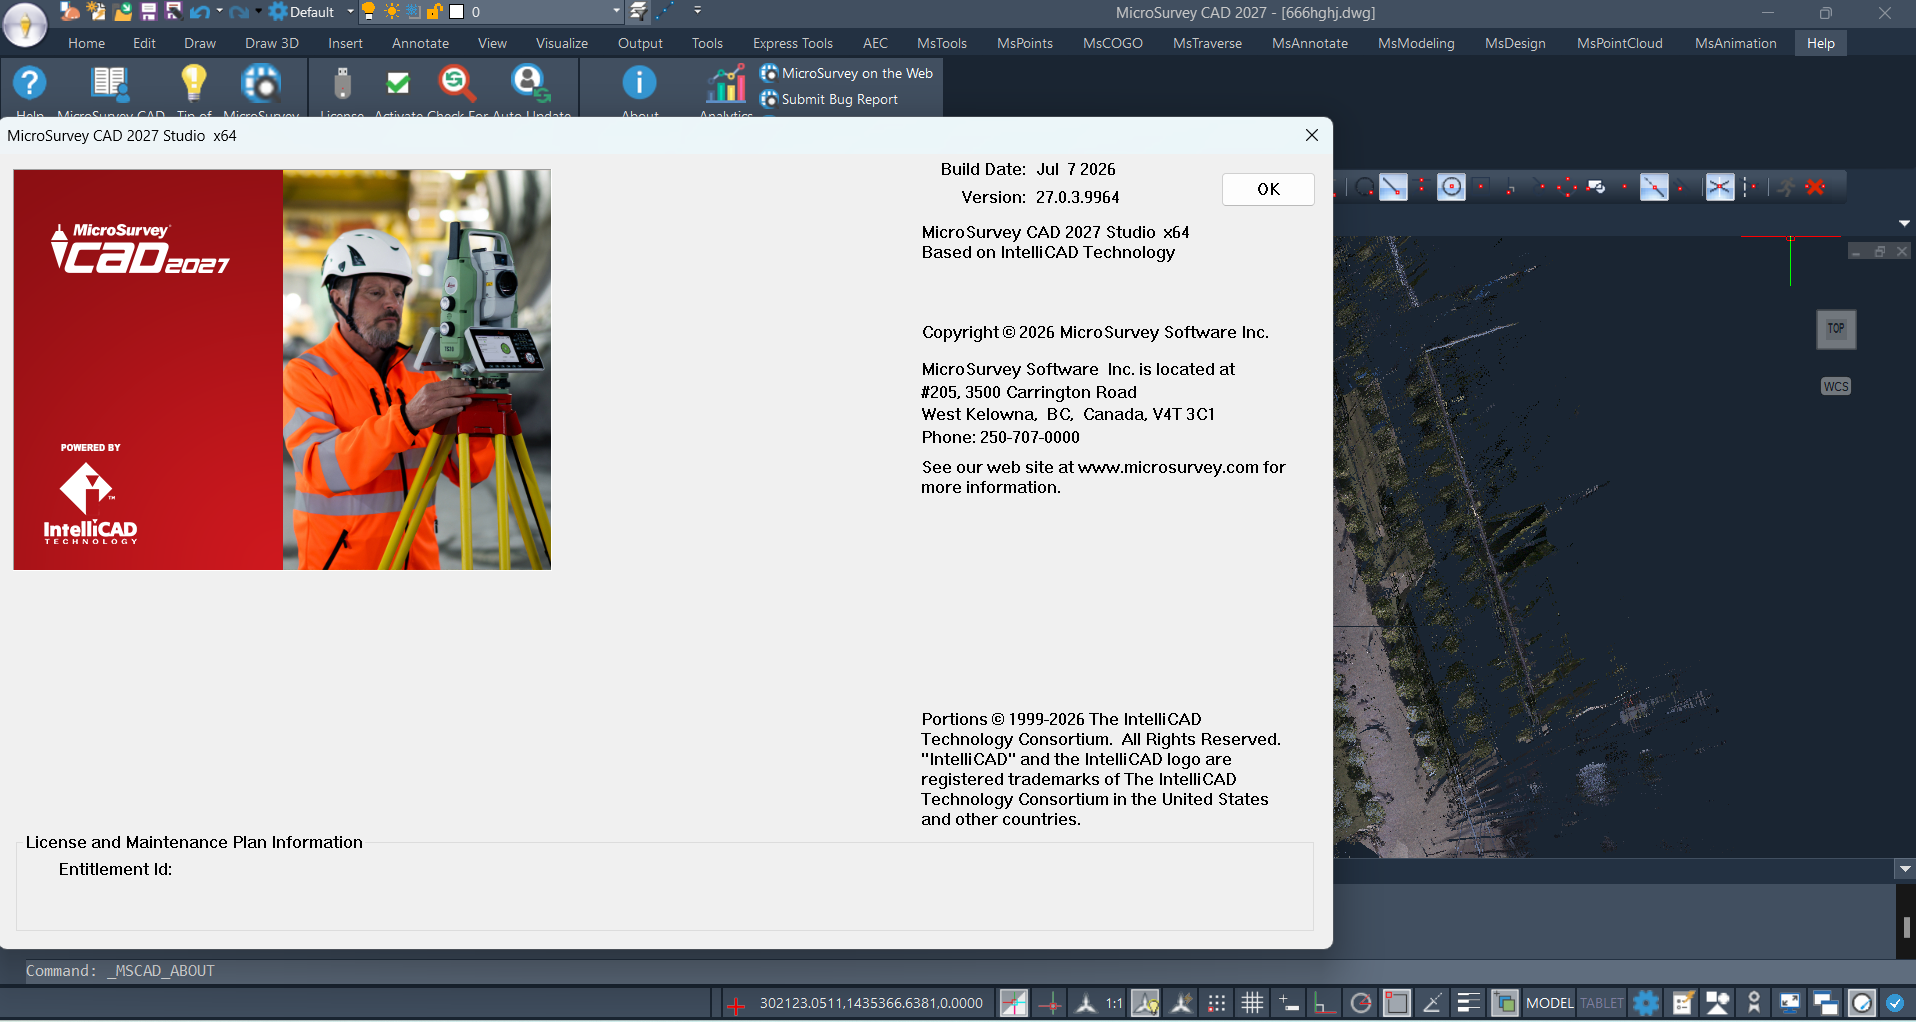1916x1022 pixels.
Task: Close the About dialog with X
Action: pos(1311,135)
